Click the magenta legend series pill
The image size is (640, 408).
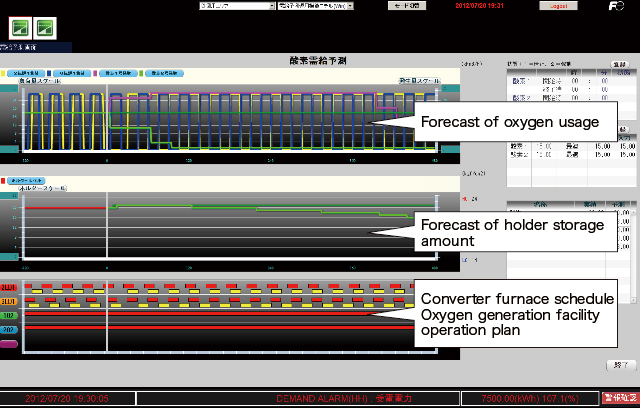click(118, 73)
